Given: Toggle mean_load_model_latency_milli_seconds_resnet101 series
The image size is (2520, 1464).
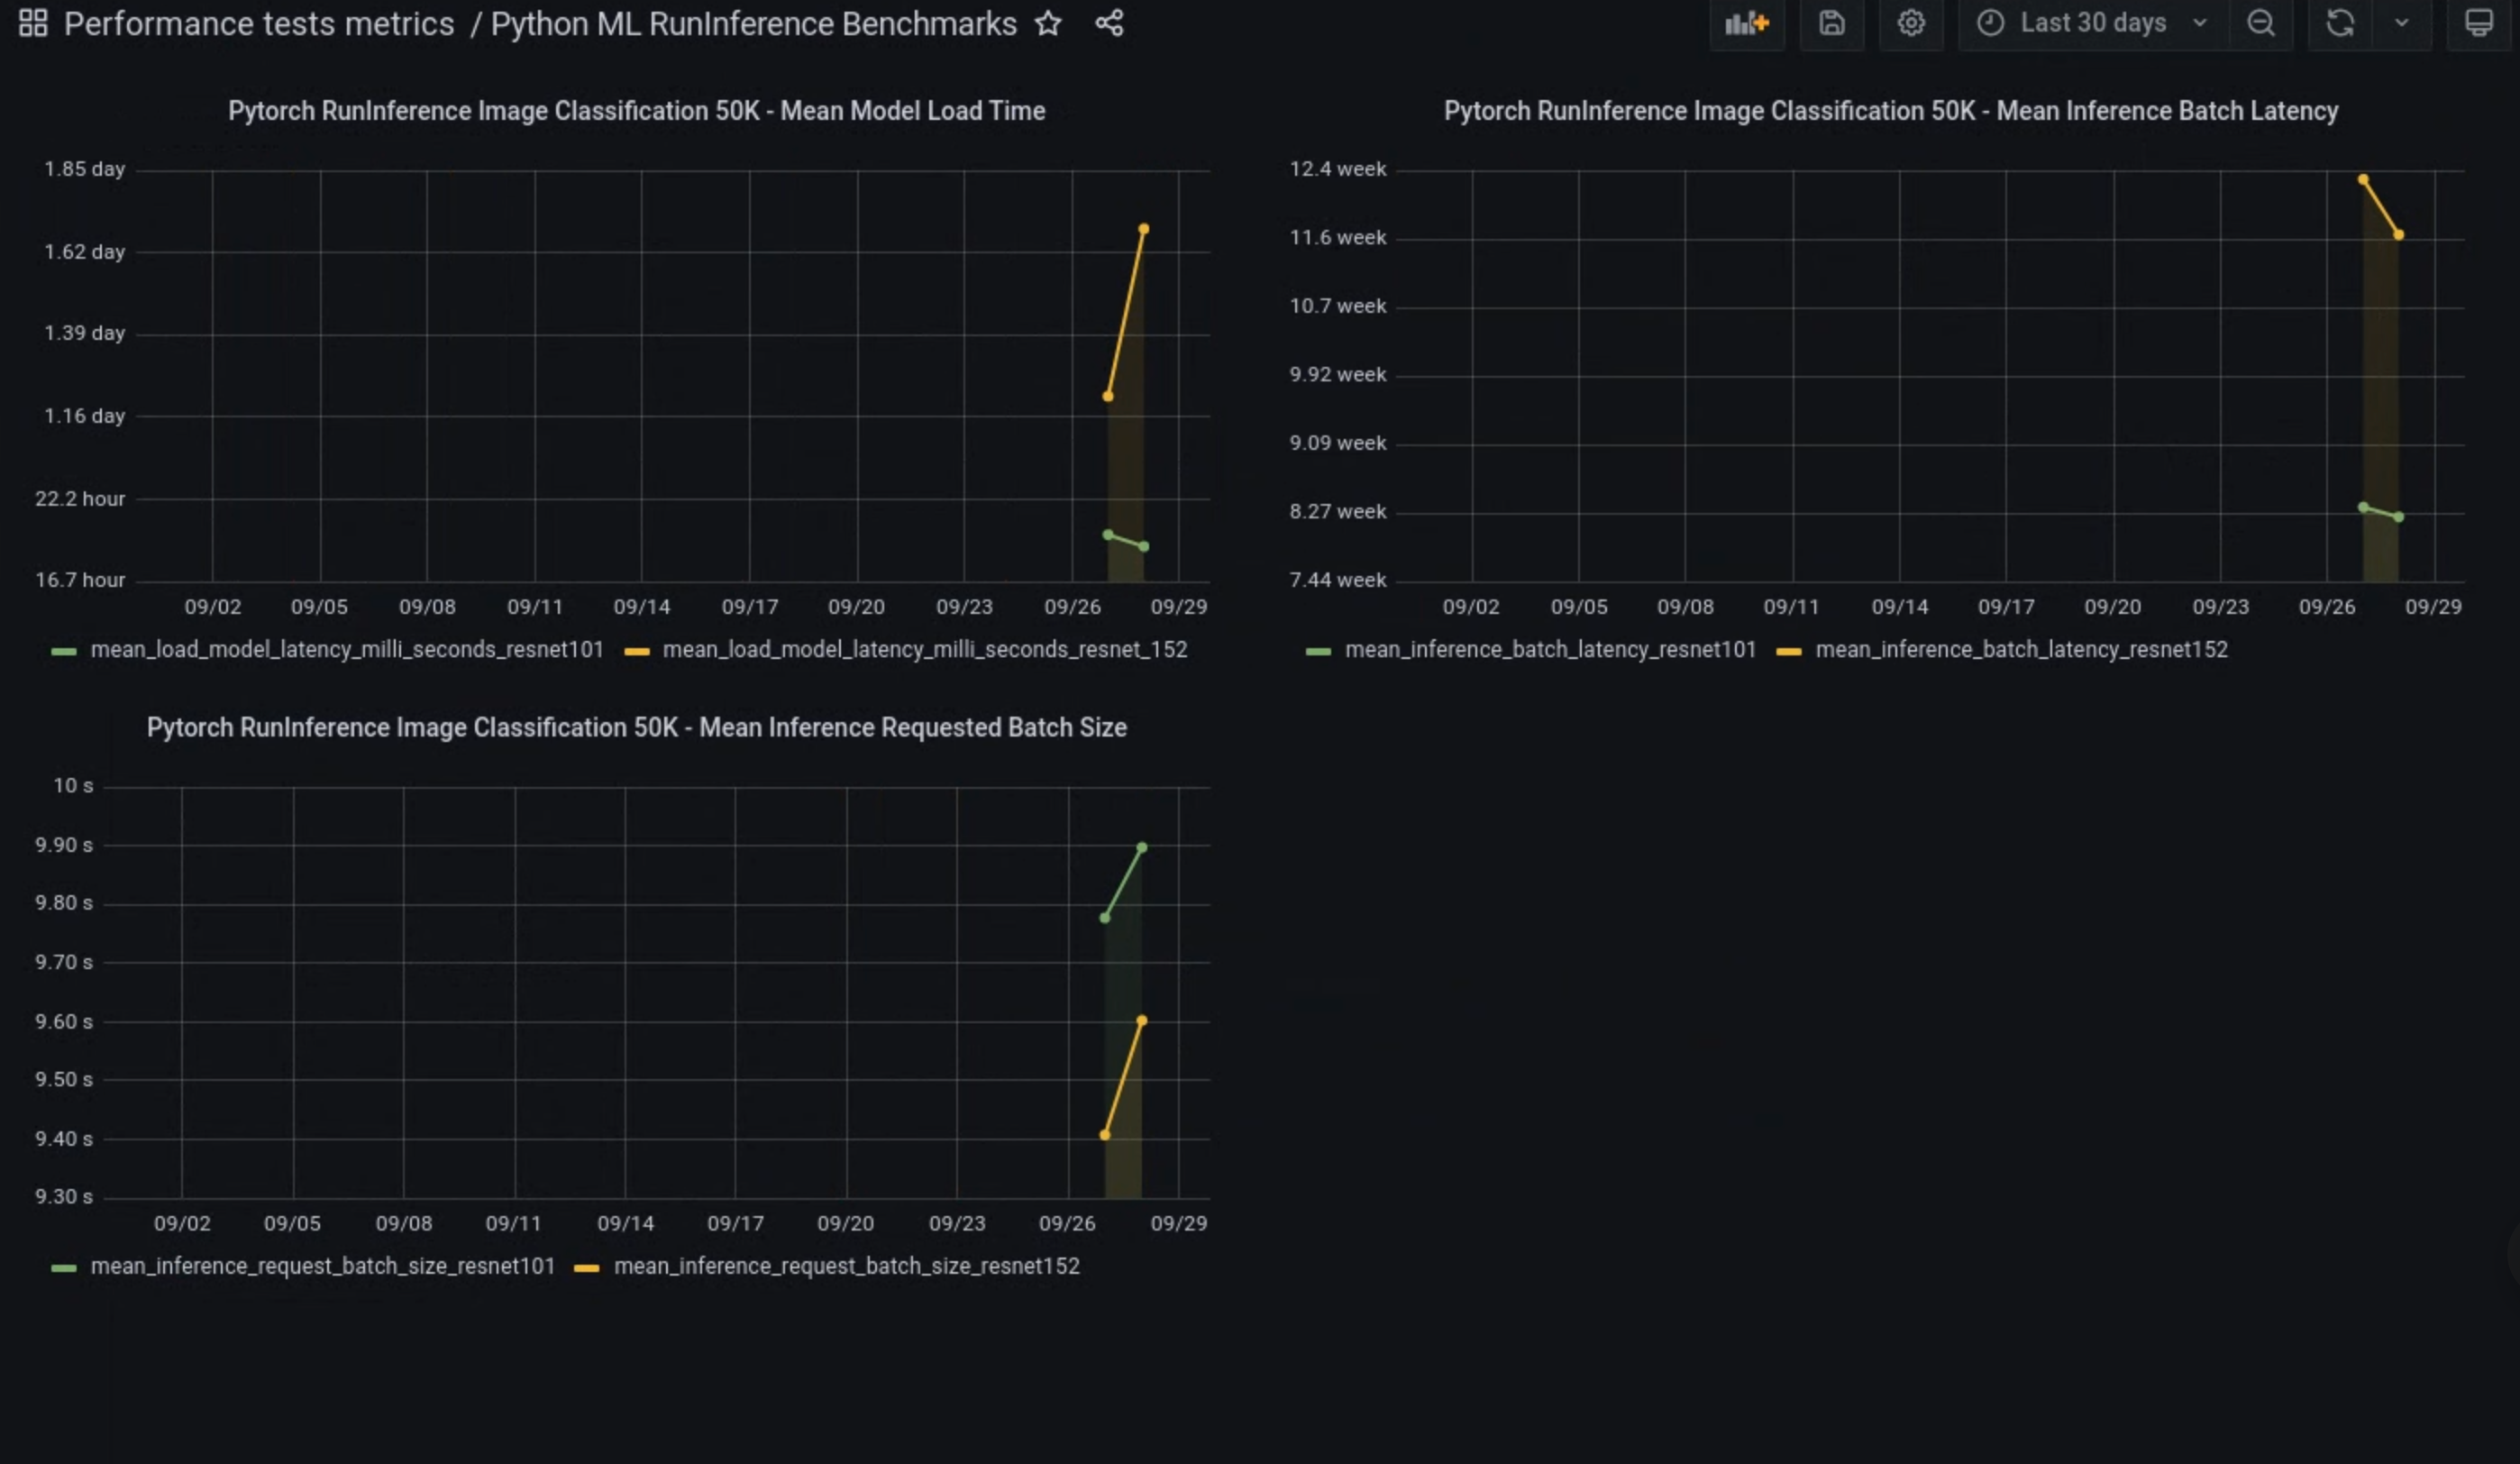Looking at the screenshot, I should [x=346, y=650].
